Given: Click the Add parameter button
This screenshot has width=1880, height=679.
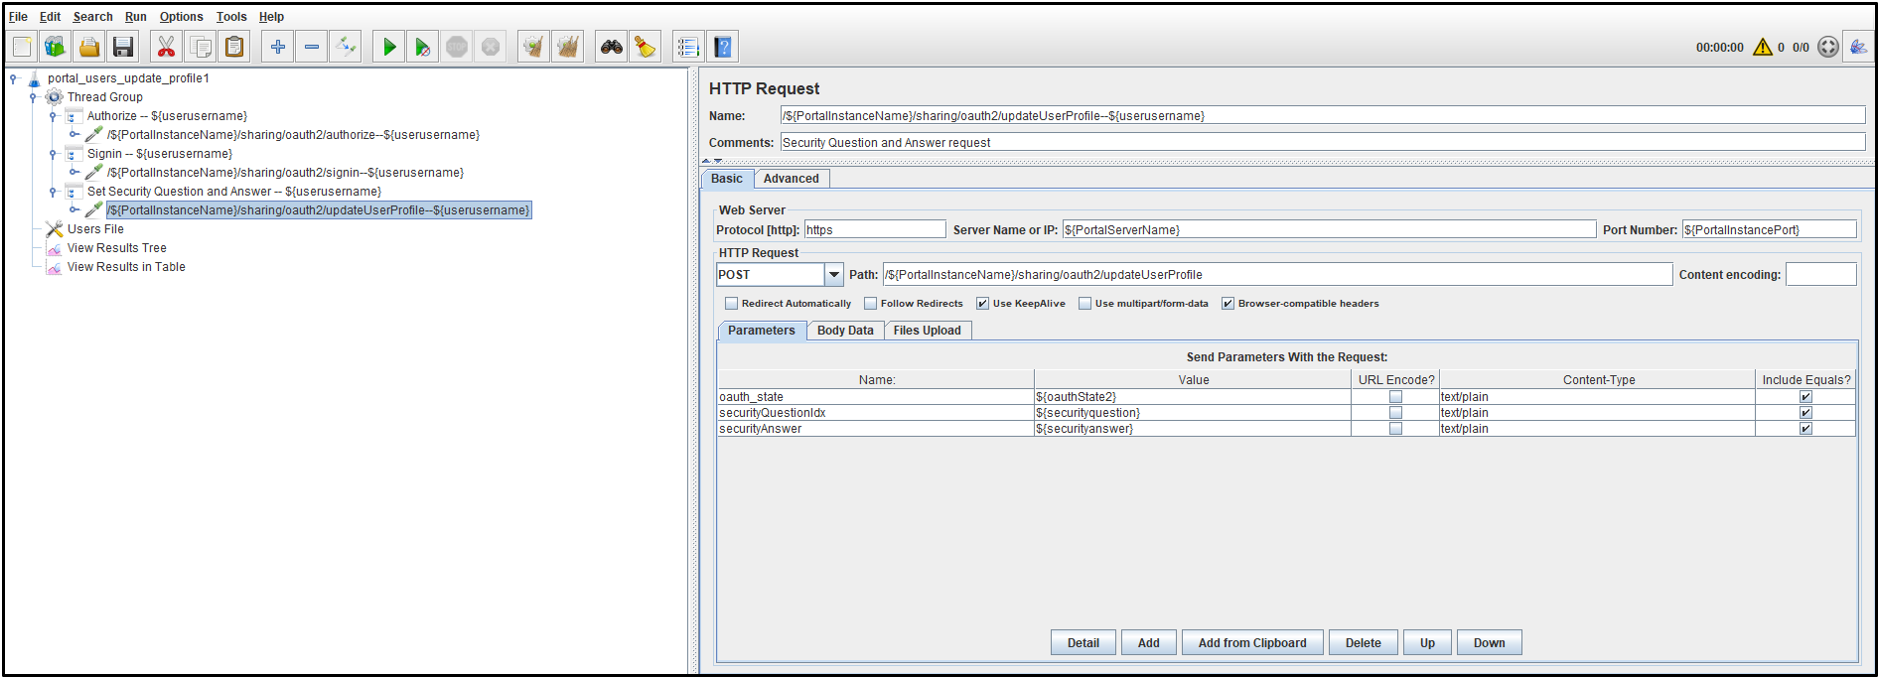Looking at the screenshot, I should coord(1149,643).
